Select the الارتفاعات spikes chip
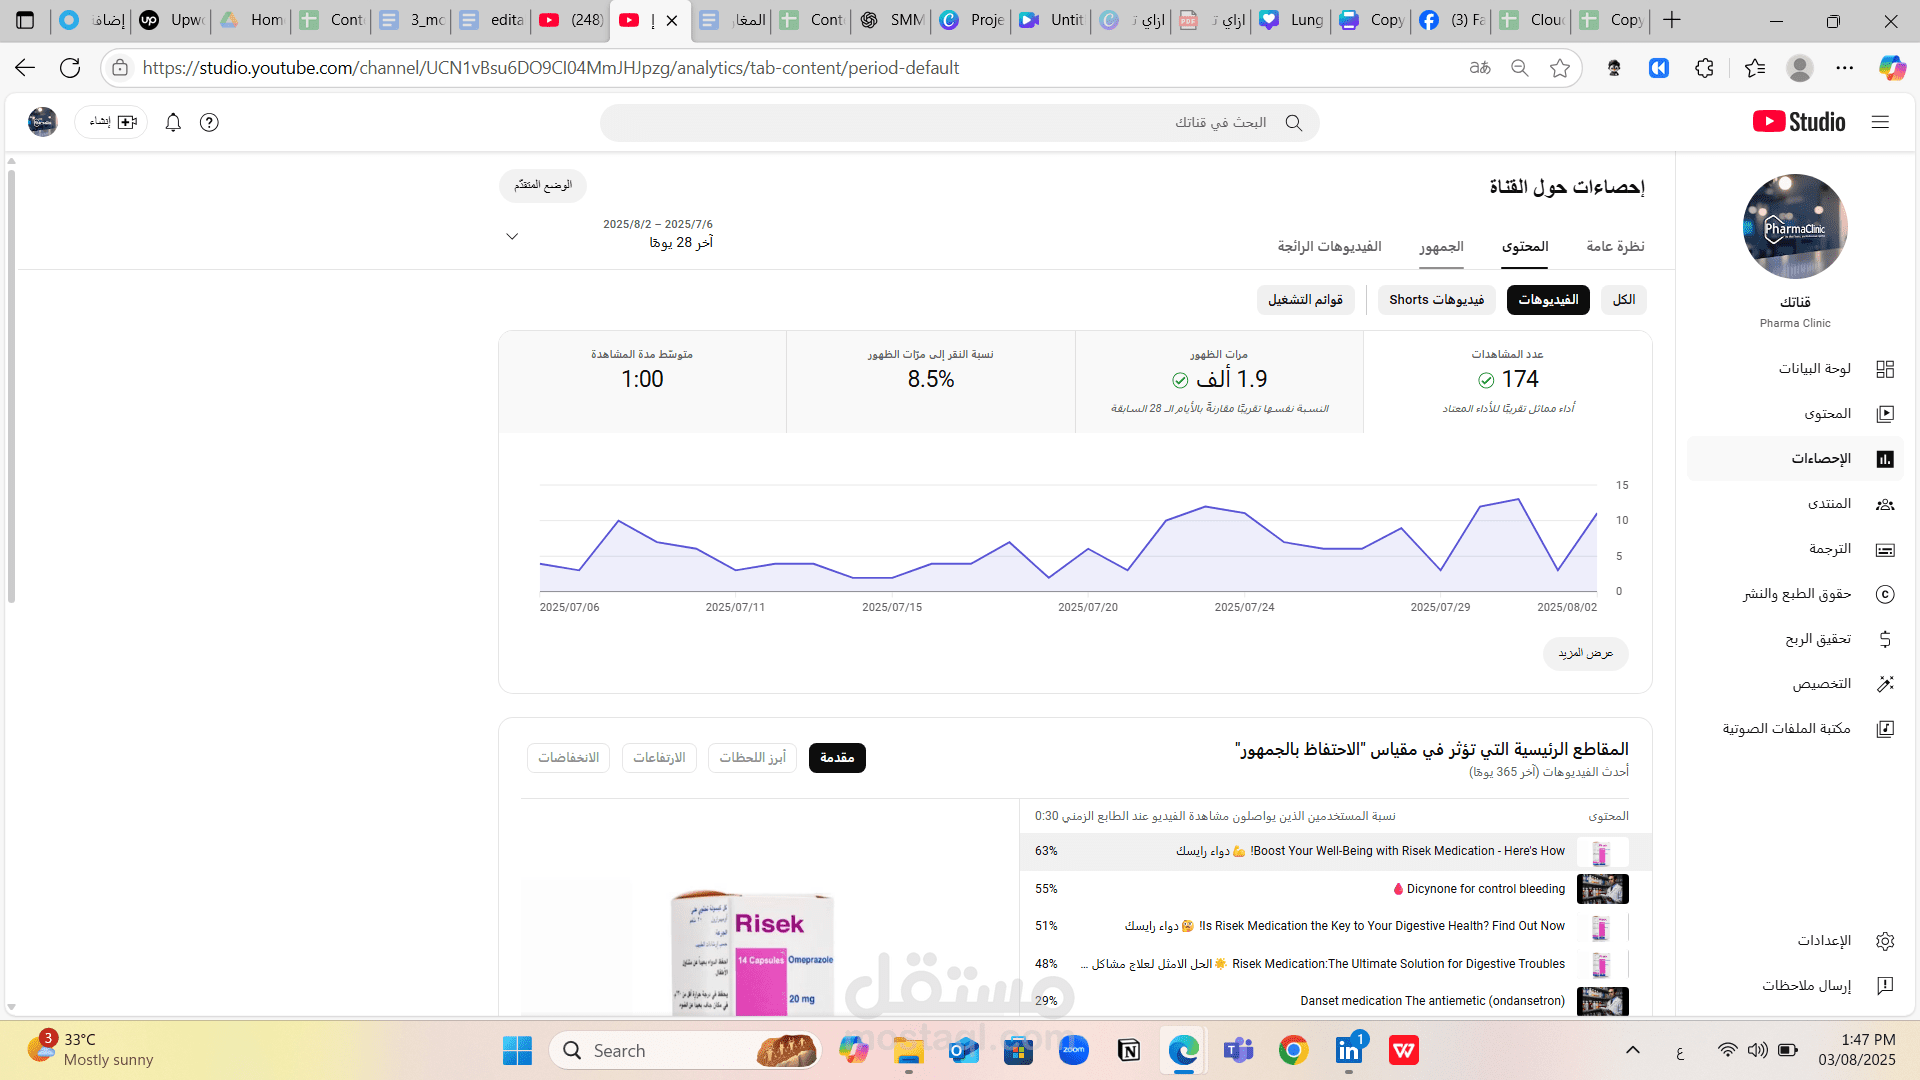This screenshot has height=1080, width=1920. (659, 758)
